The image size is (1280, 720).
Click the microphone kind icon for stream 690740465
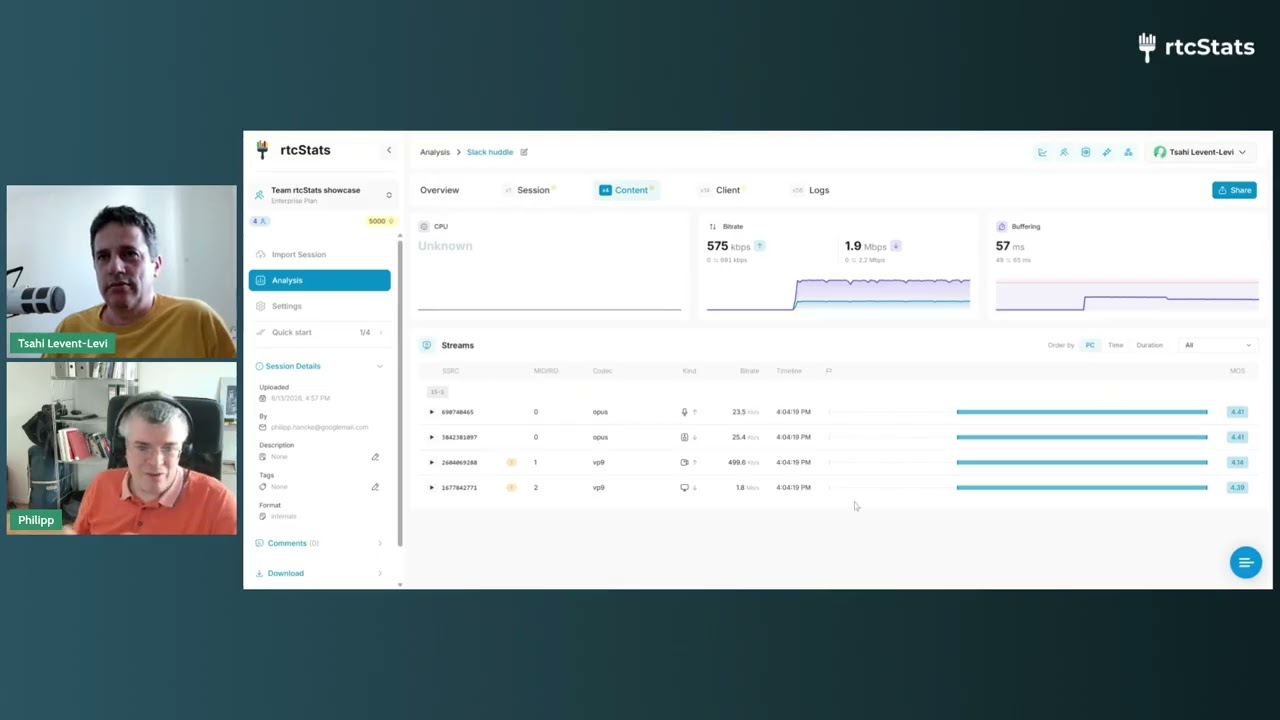(x=685, y=412)
